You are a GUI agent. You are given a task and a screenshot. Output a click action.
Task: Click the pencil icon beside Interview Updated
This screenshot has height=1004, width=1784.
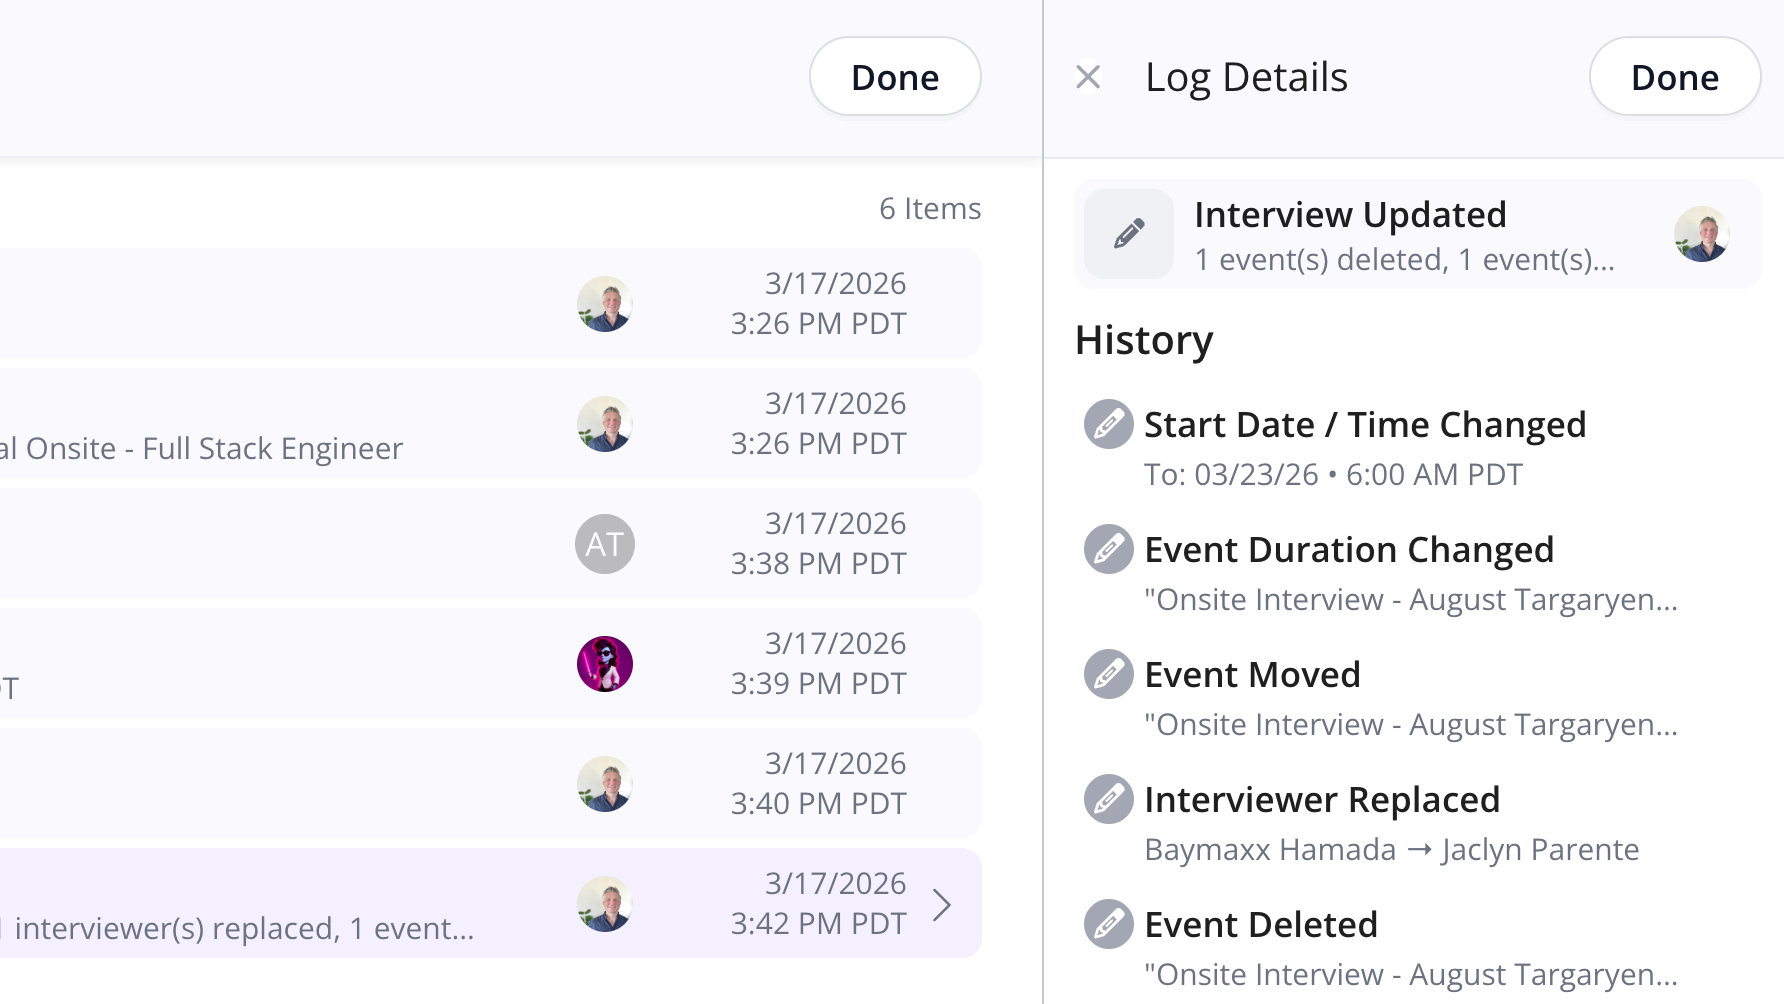[1129, 234]
